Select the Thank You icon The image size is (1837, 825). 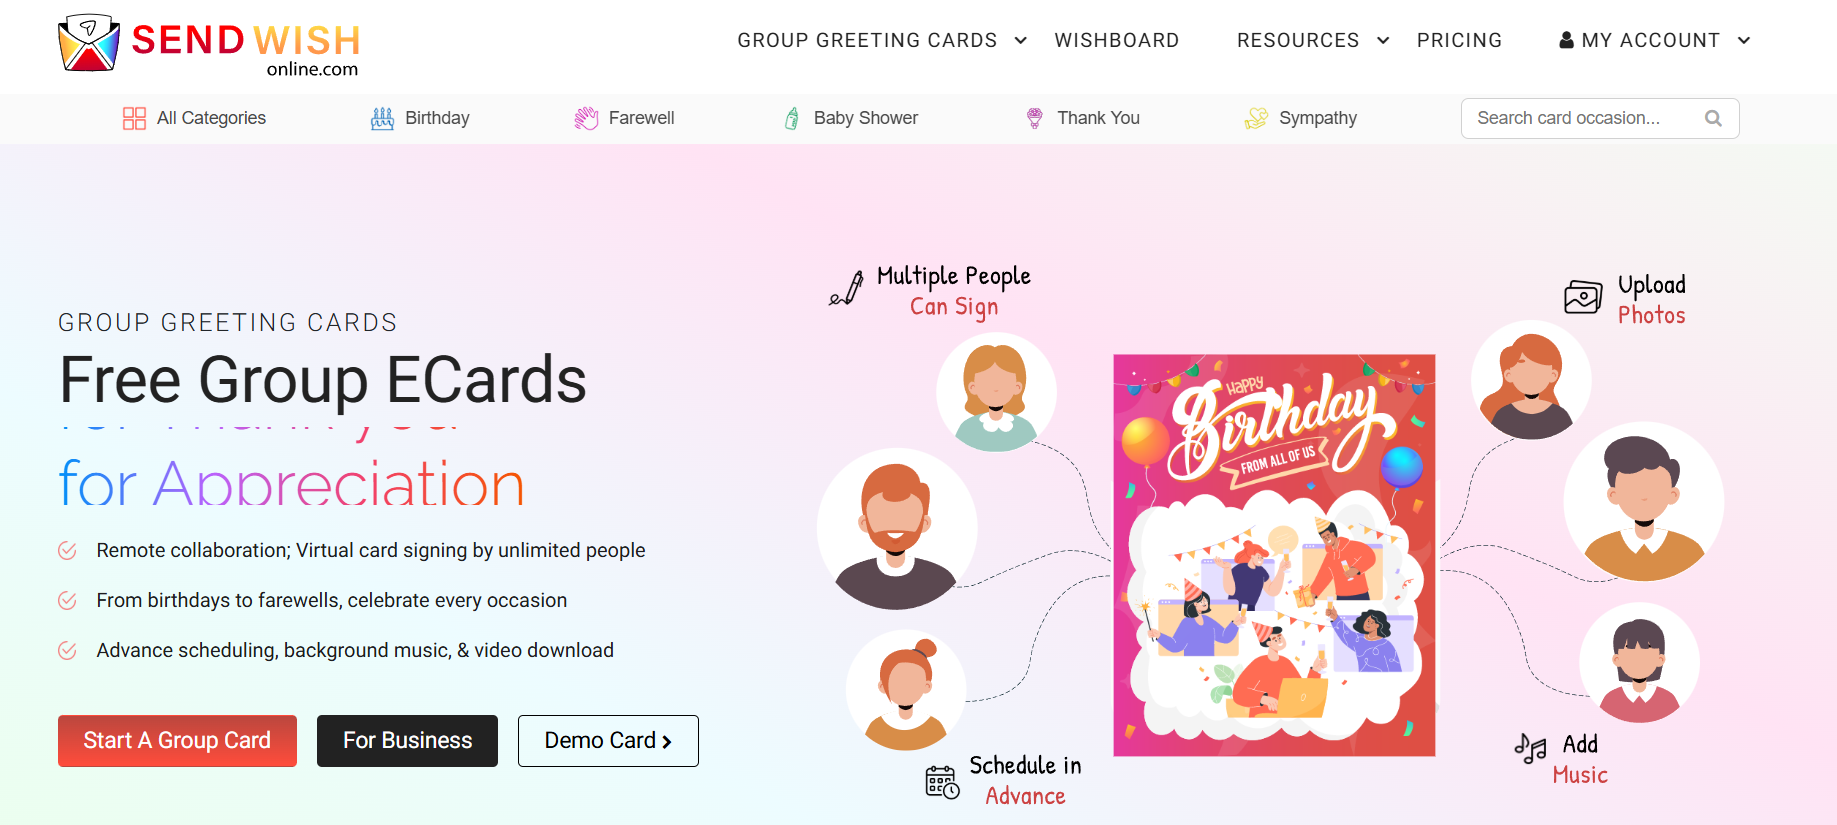(1035, 118)
